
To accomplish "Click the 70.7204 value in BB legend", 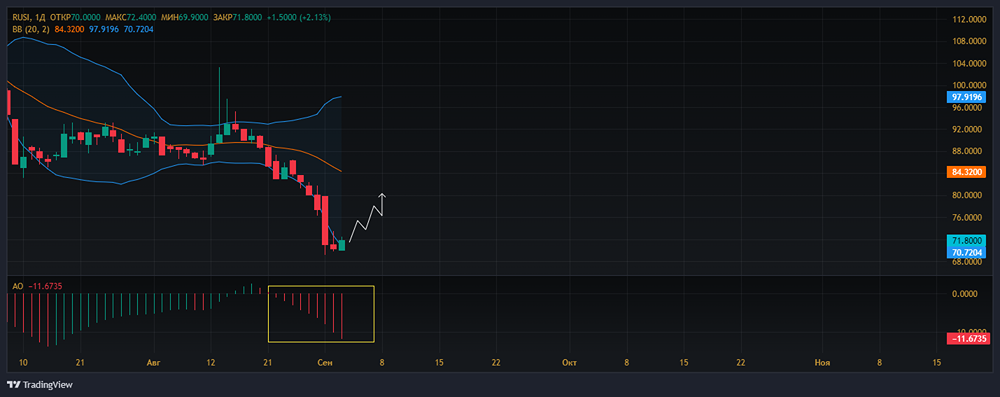I will coord(138,29).
